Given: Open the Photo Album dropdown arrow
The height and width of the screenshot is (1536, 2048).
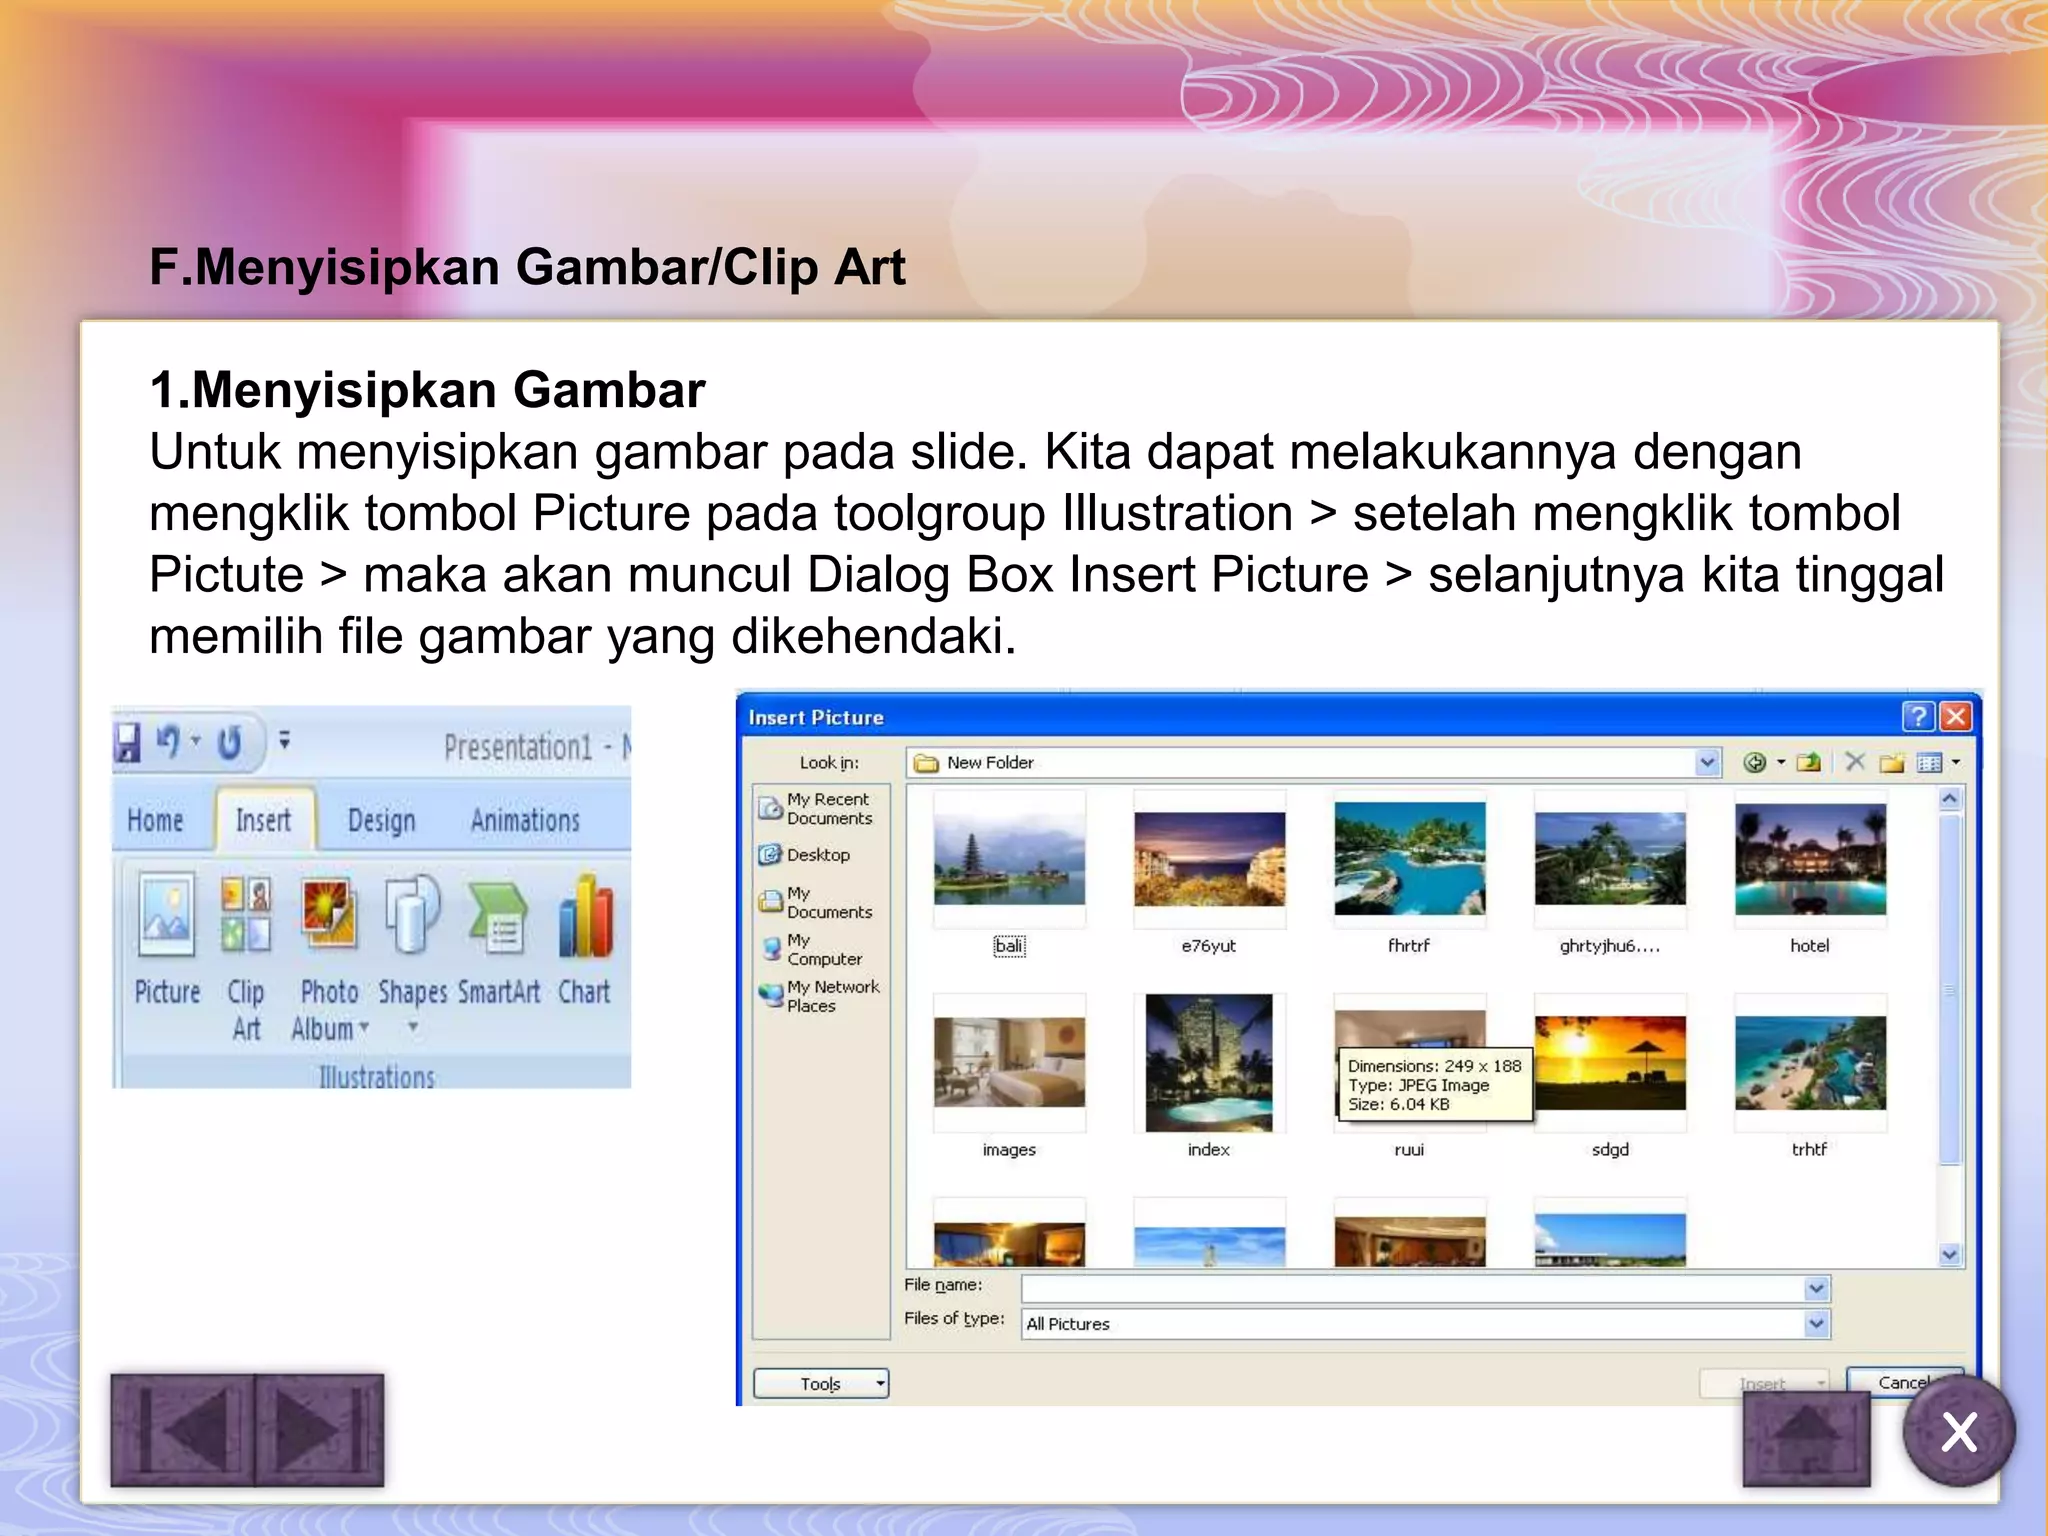Looking at the screenshot, I should (364, 1027).
